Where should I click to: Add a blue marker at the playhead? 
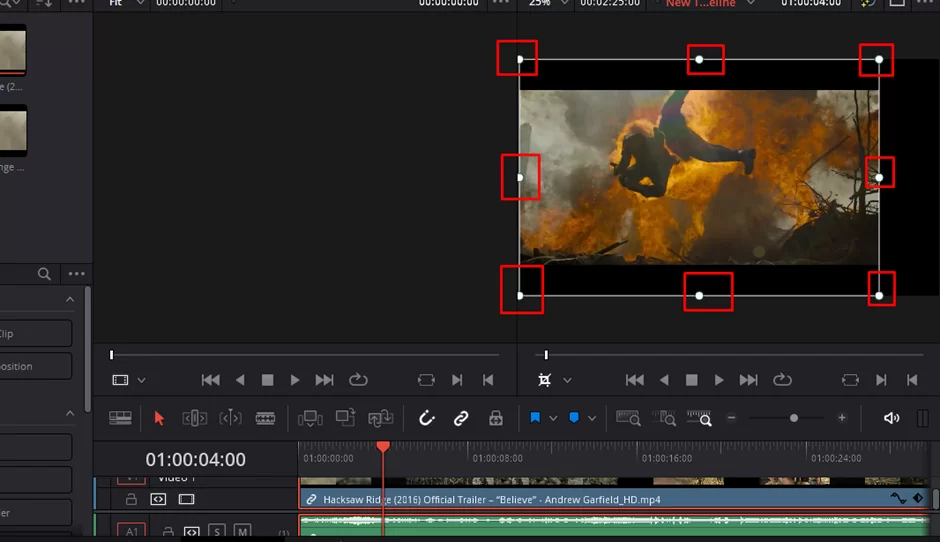574,417
